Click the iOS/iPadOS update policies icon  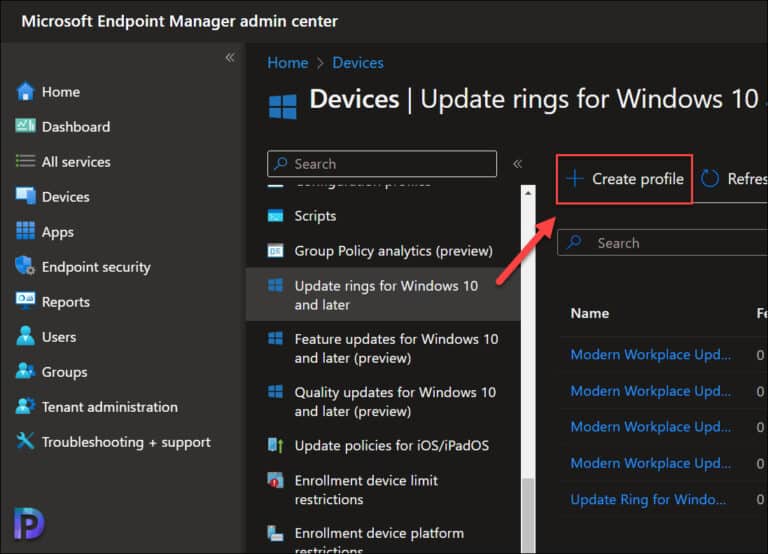pyautogui.click(x=275, y=445)
